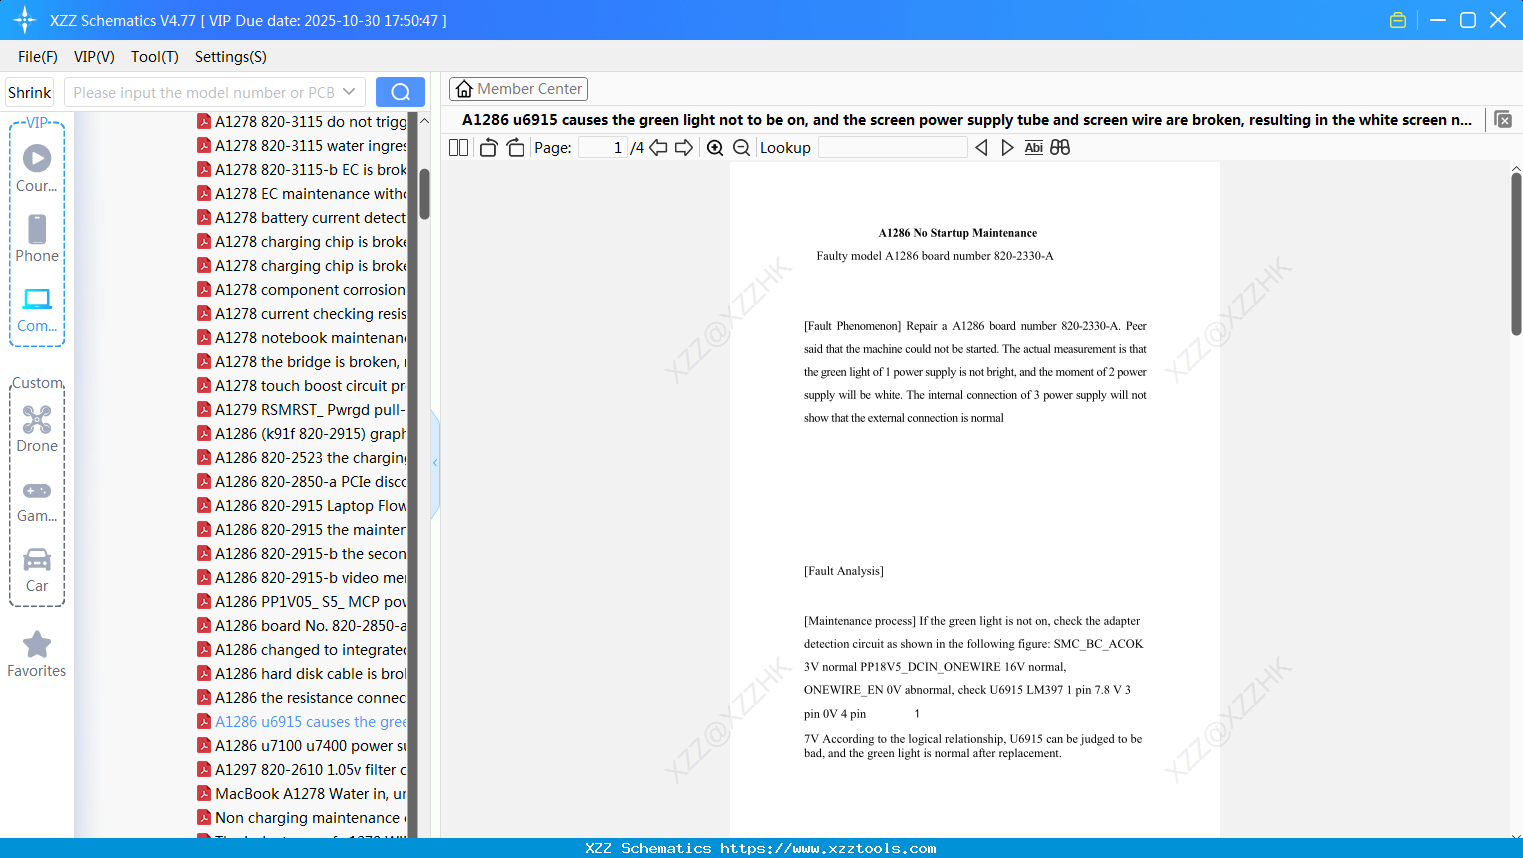
Task: Click the file list scrollbar thumb
Action: tap(424, 194)
